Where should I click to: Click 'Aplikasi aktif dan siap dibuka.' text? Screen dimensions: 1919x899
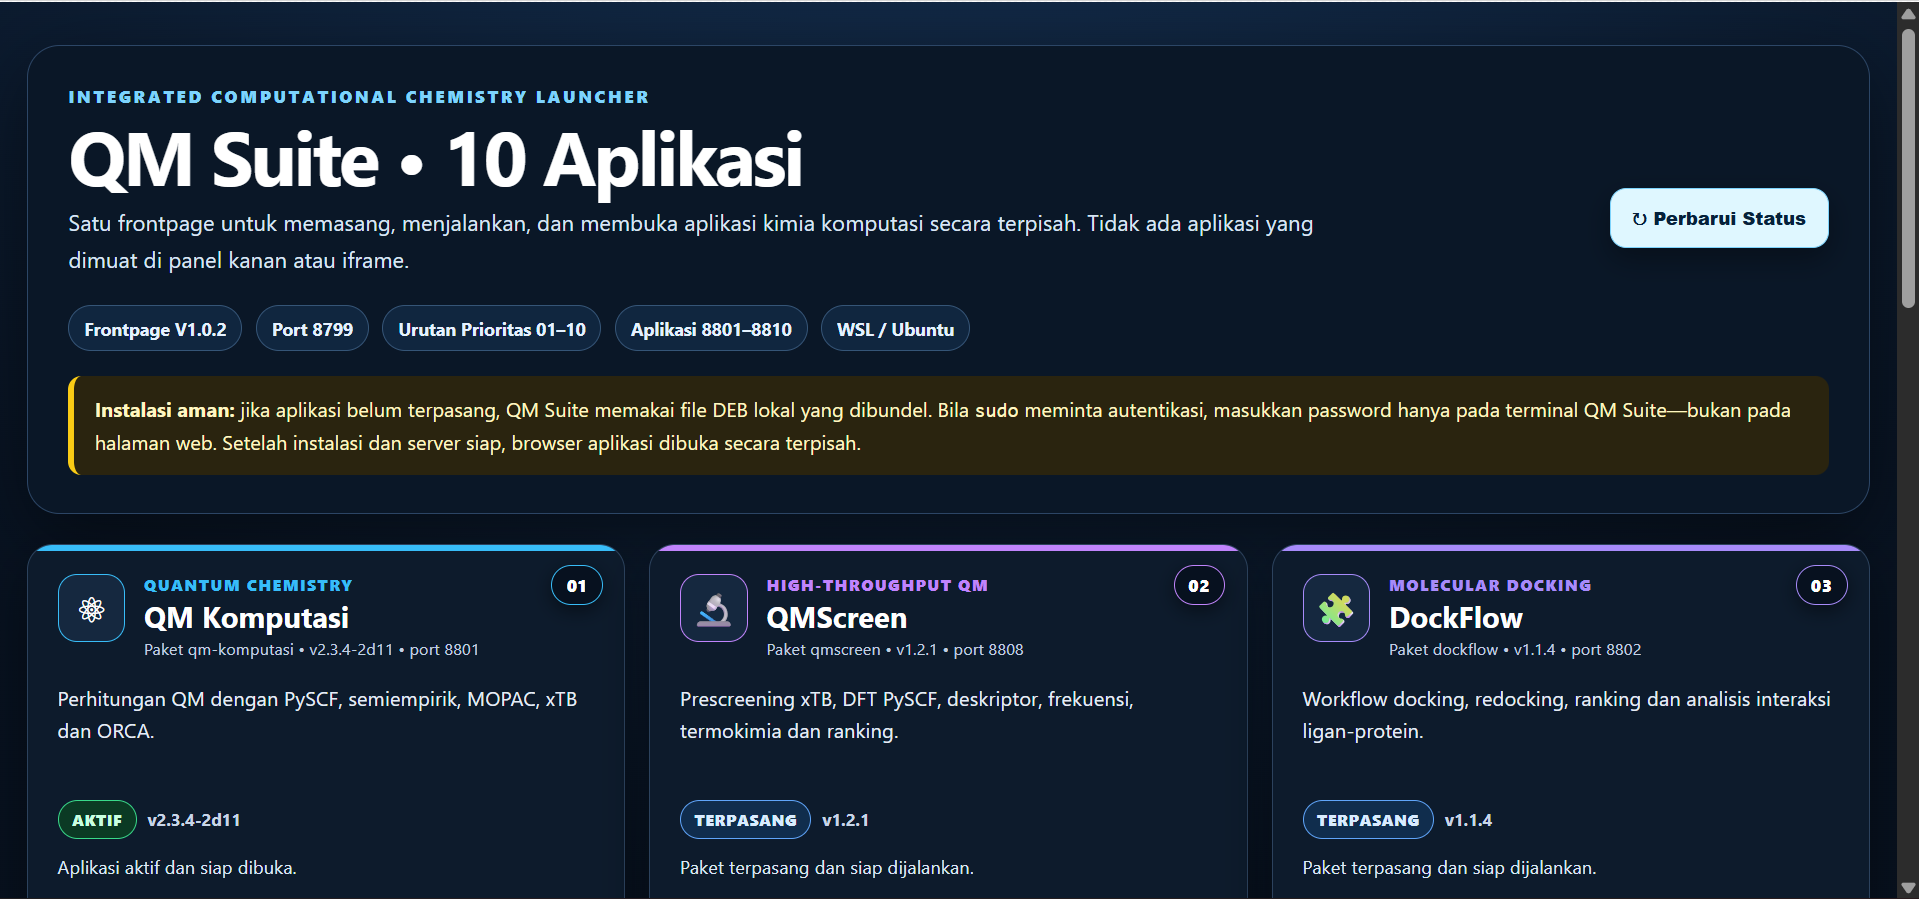pyautogui.click(x=177, y=868)
